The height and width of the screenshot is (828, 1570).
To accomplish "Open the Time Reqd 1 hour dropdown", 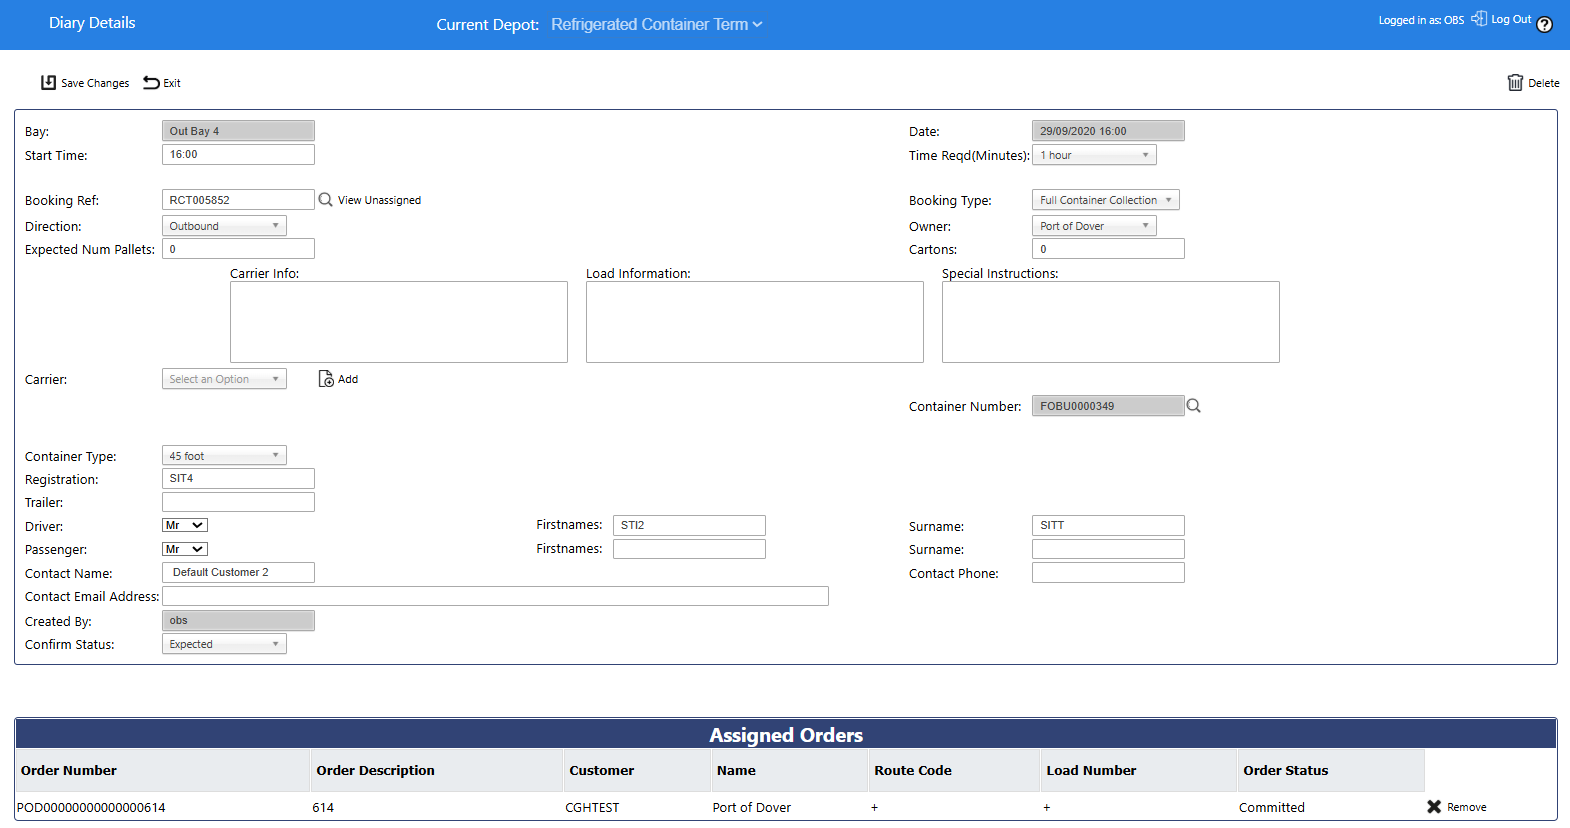I will coord(1094,155).
